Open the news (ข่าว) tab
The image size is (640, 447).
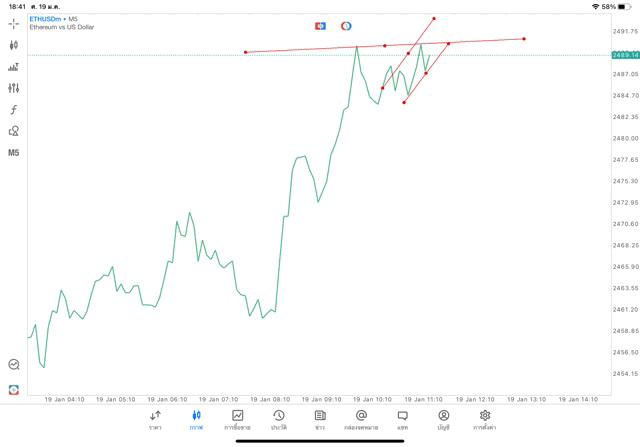320,419
